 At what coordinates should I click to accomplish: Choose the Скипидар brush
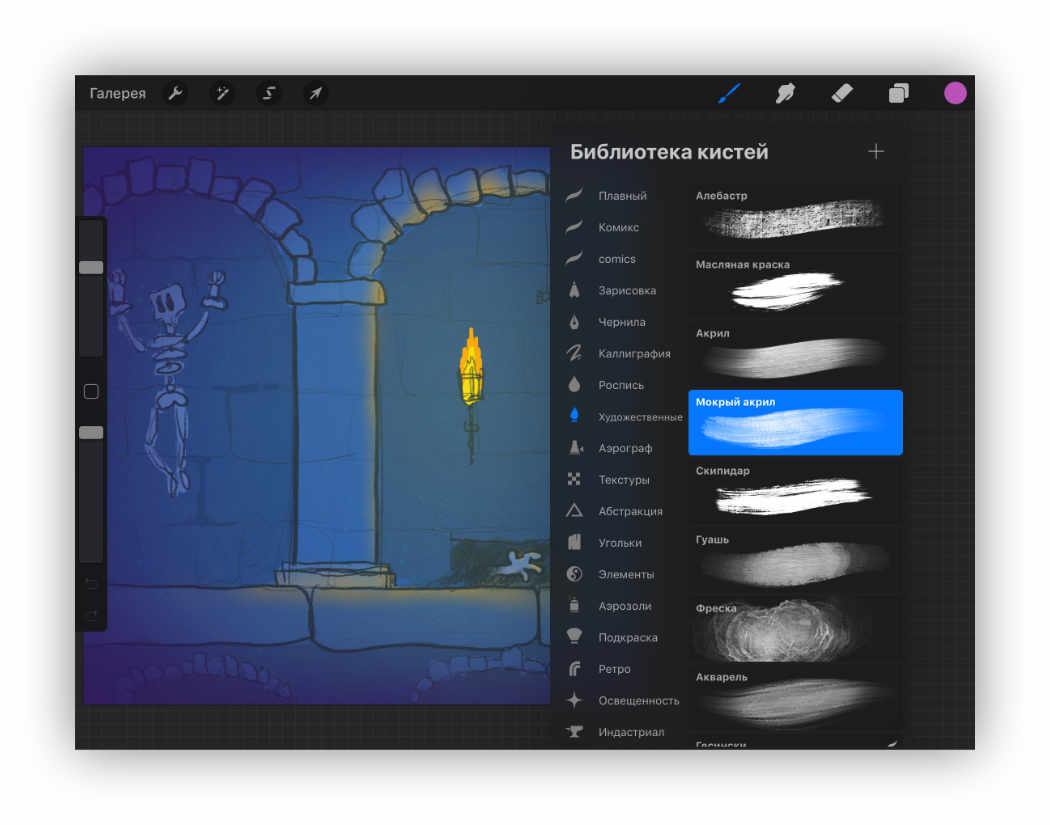coord(796,492)
